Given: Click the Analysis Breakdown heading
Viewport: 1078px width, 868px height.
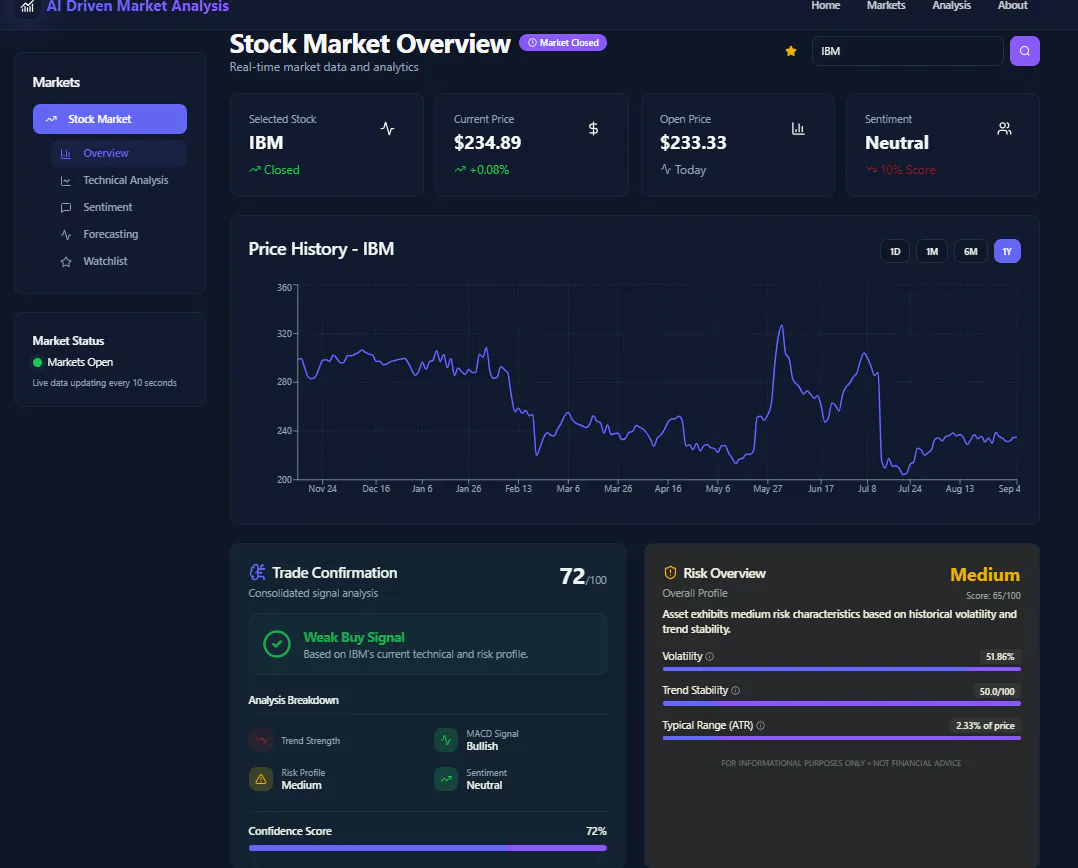Looking at the screenshot, I should click(294, 700).
